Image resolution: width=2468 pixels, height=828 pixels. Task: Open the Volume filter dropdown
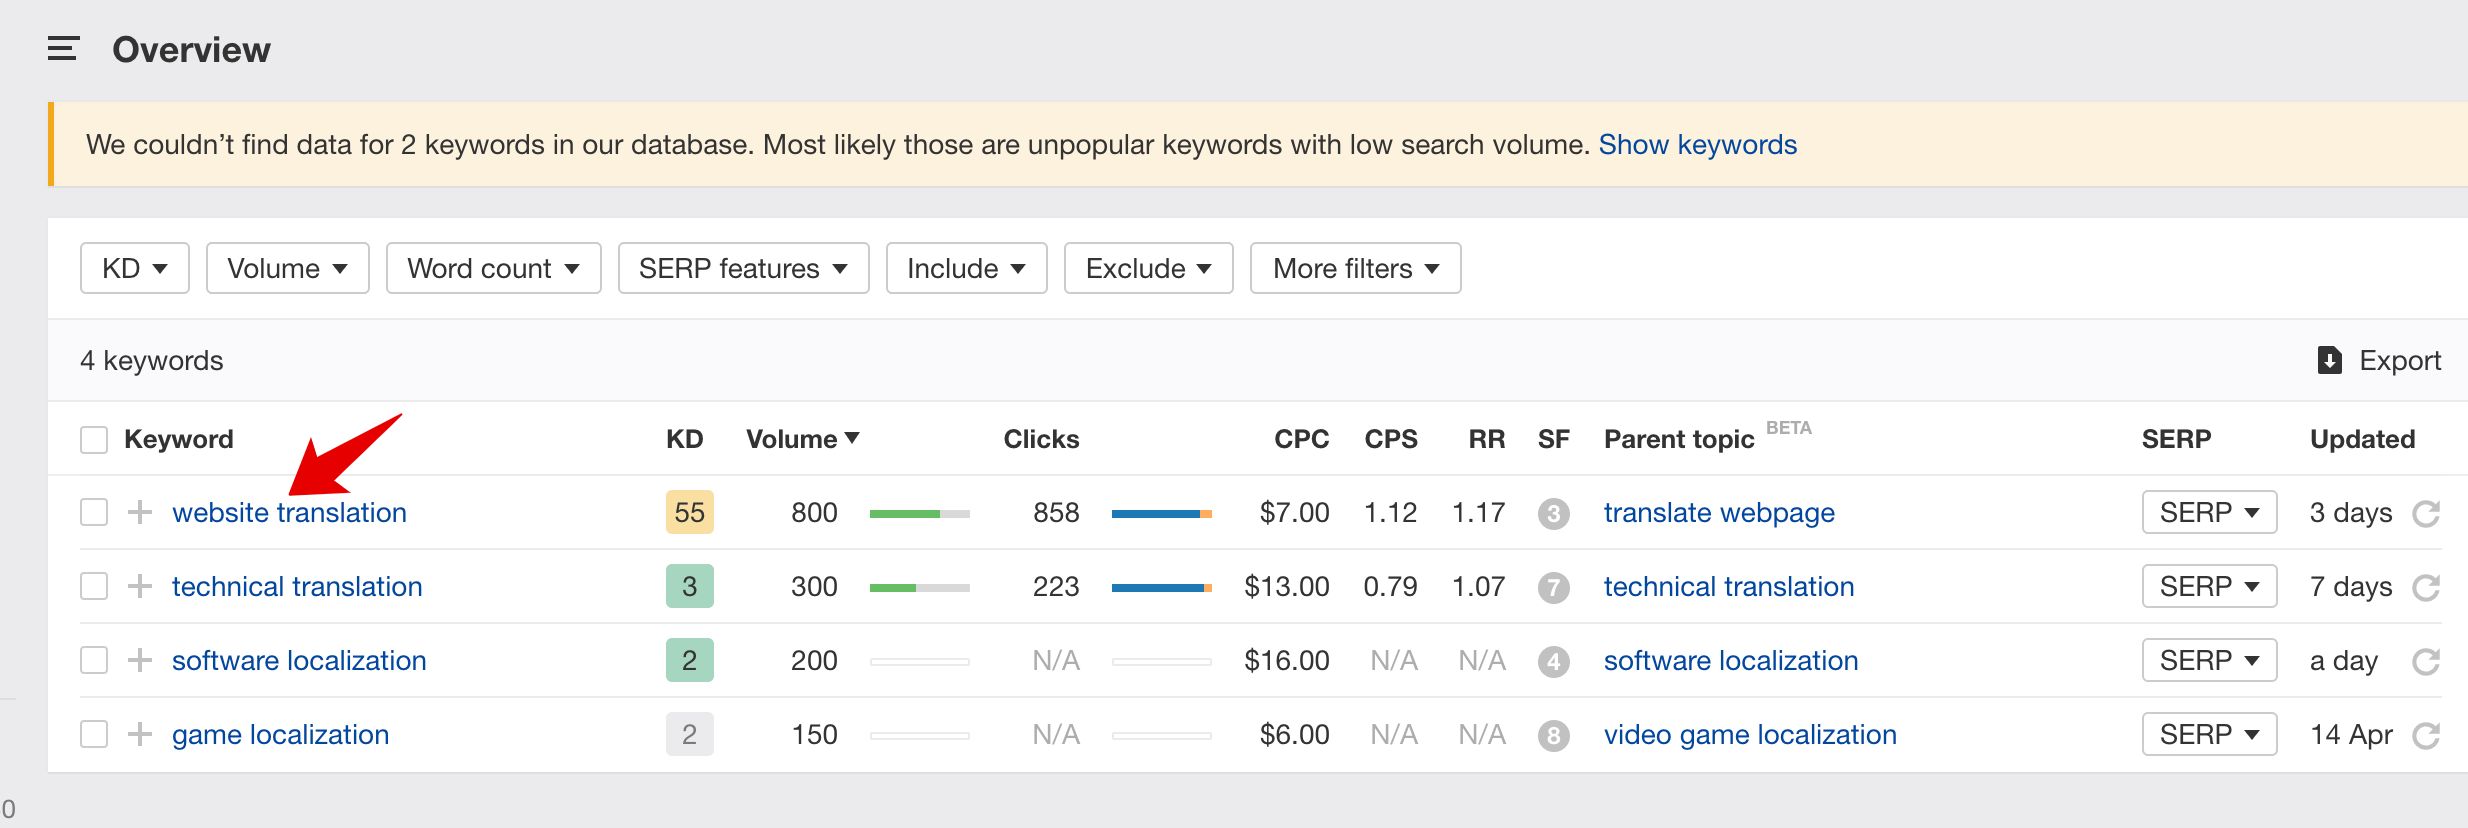point(288,268)
